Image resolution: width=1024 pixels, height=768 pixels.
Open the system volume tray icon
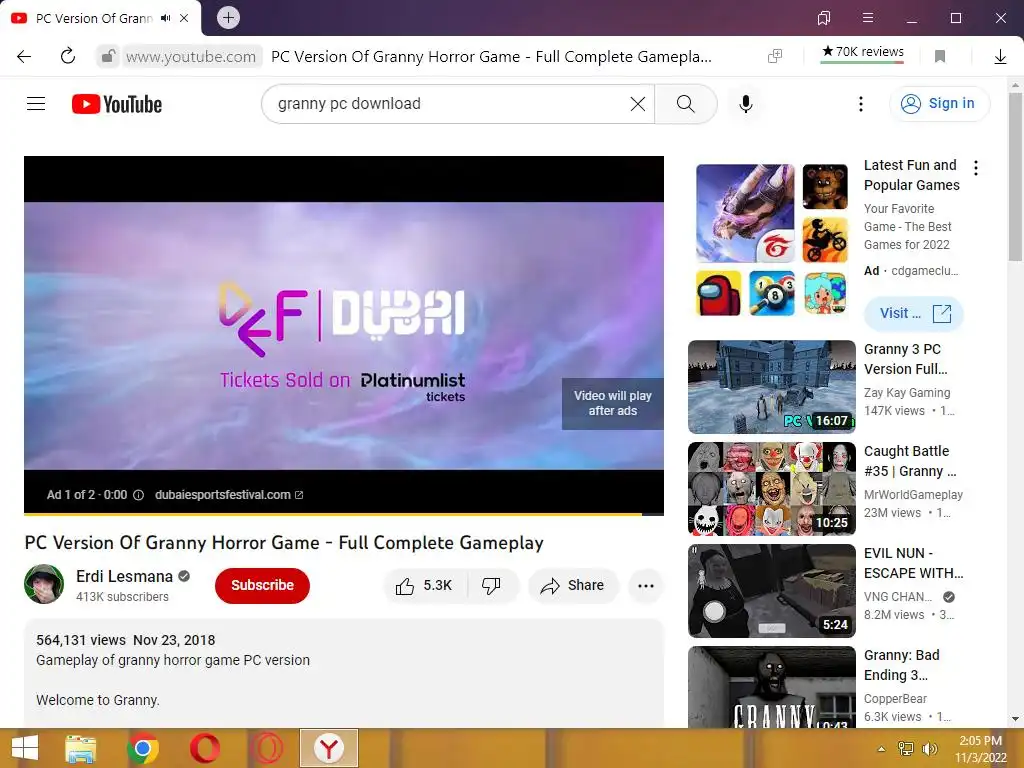click(x=929, y=749)
